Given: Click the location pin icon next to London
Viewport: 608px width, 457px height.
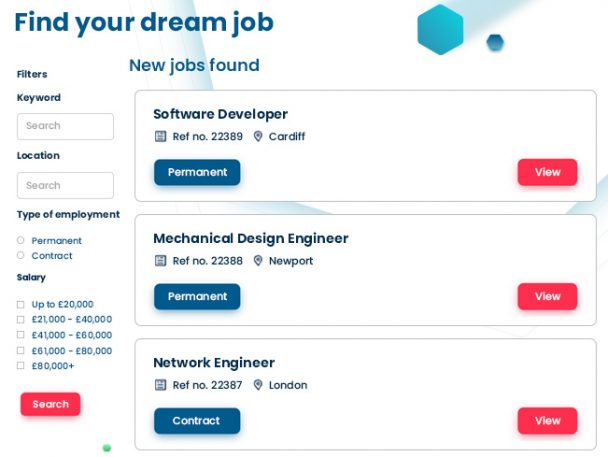Looking at the screenshot, I should [258, 385].
